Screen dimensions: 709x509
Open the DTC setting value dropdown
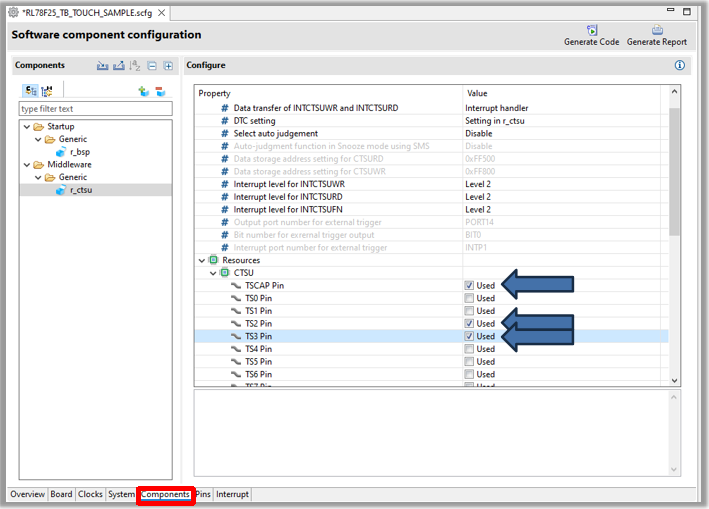click(x=561, y=121)
